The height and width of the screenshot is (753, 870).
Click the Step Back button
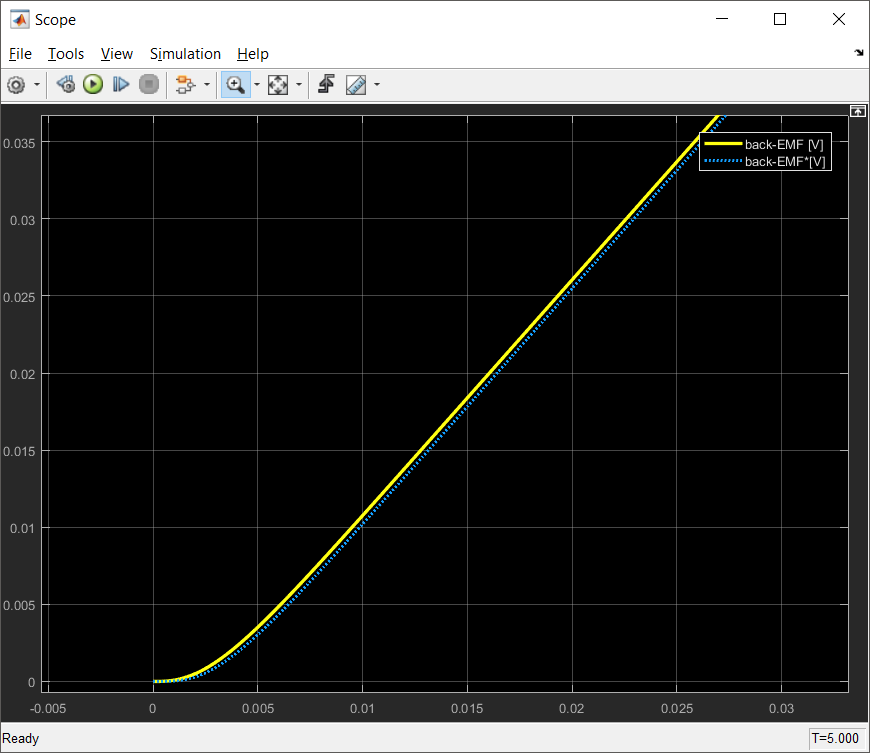tap(66, 84)
